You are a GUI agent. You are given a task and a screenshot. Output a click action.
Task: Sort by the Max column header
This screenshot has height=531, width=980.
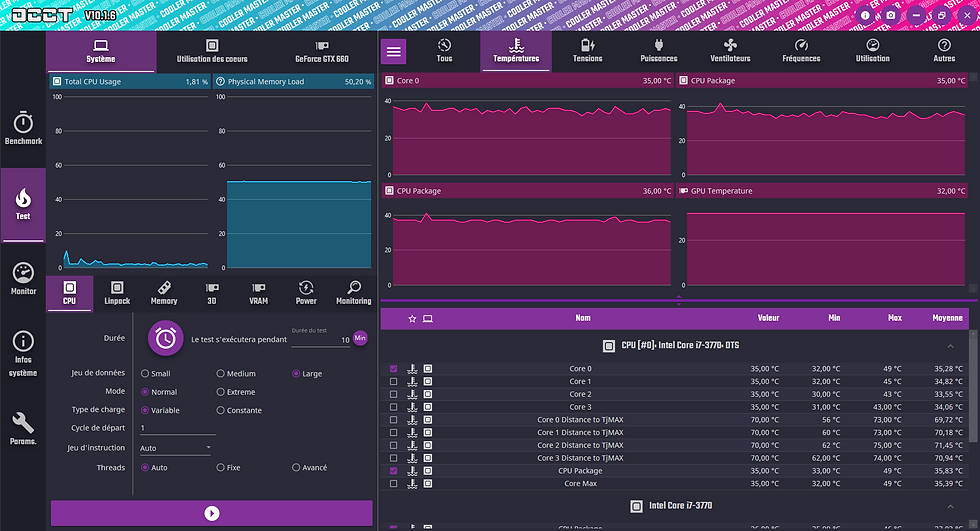[x=895, y=318]
